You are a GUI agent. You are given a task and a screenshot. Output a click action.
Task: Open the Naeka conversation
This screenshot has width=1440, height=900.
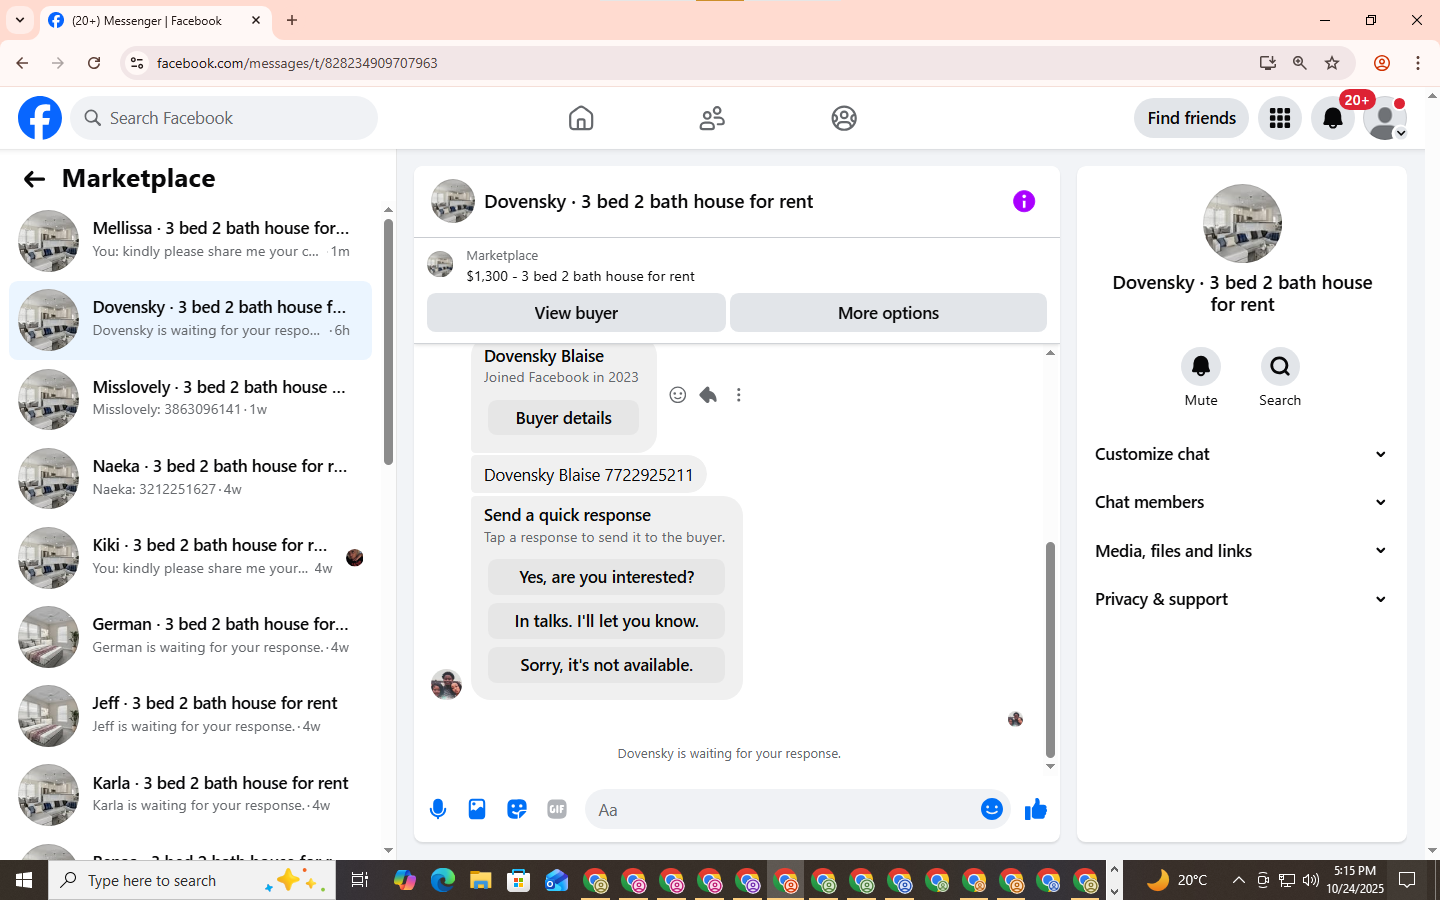190,478
